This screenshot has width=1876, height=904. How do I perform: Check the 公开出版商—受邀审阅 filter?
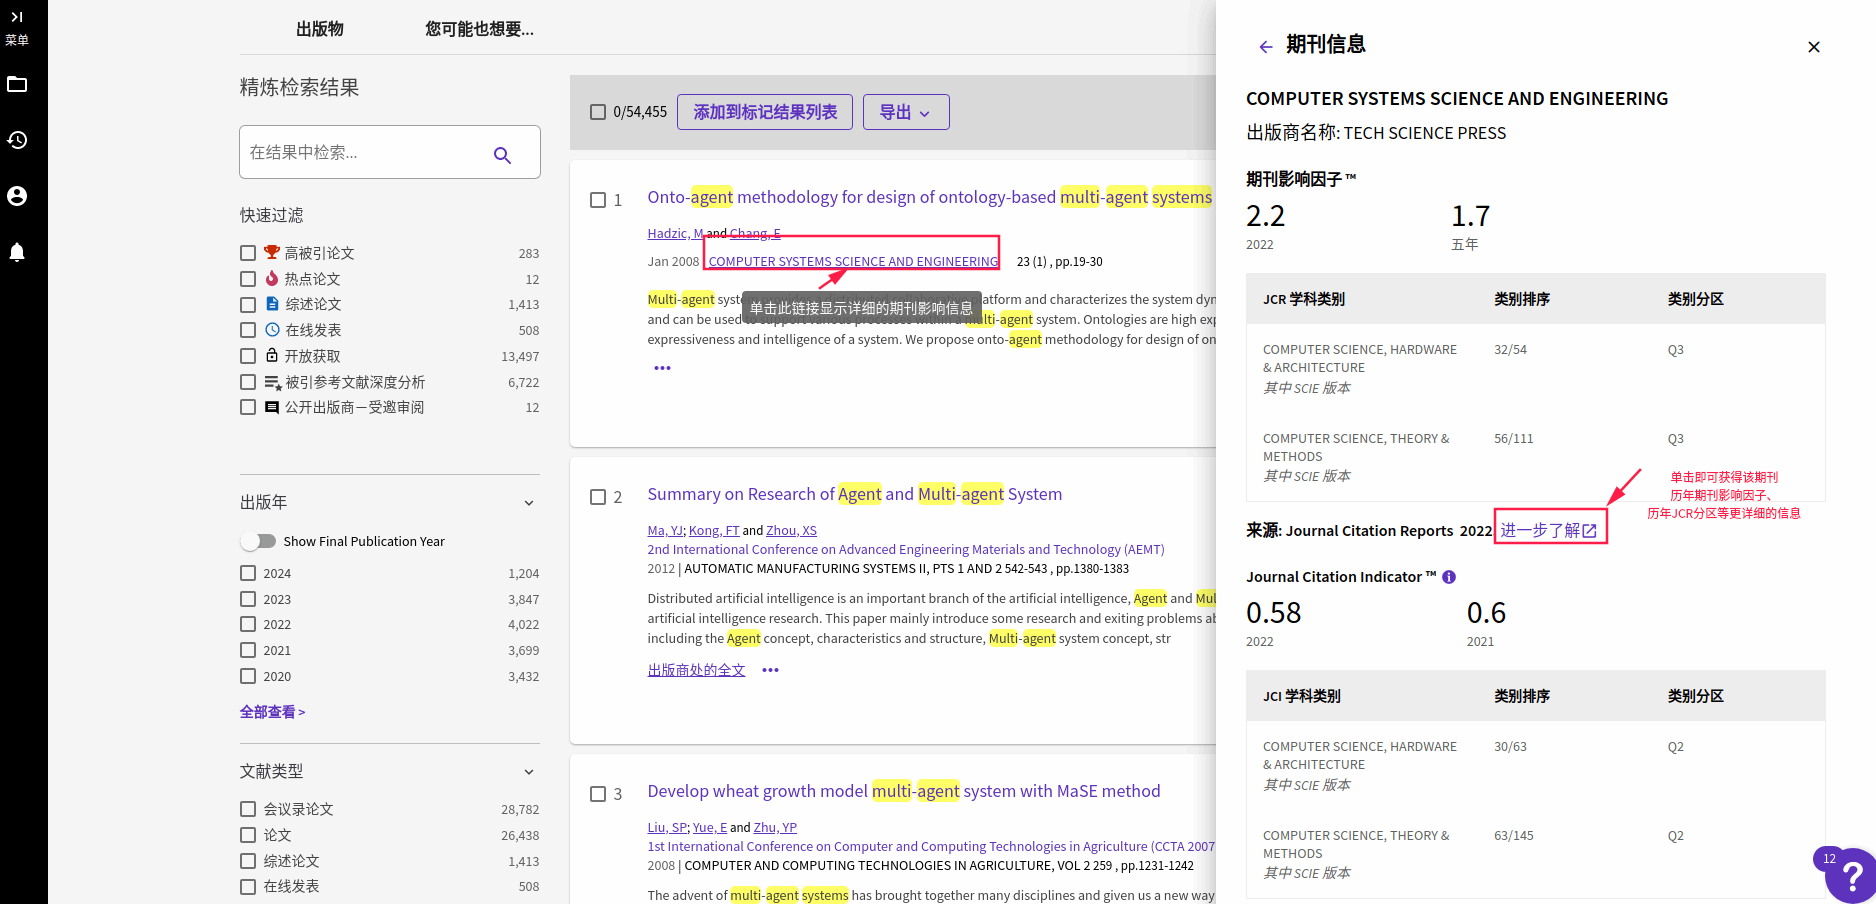(248, 407)
